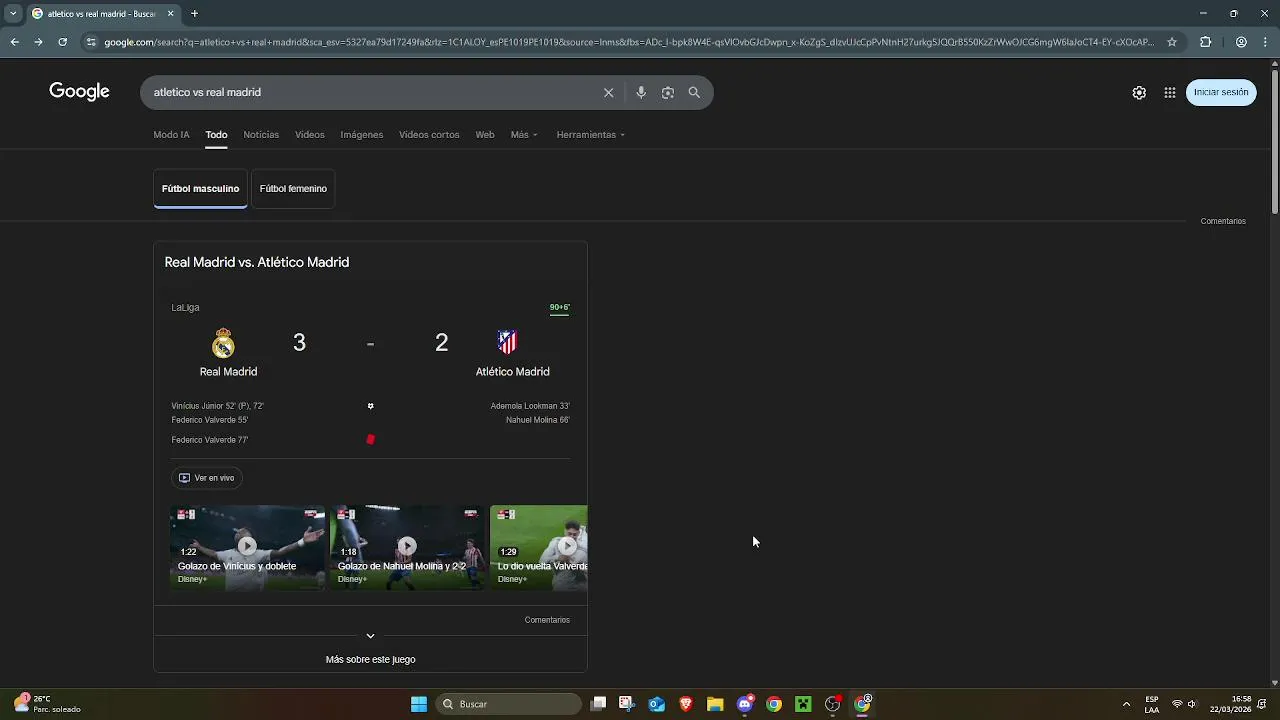View site information icon in address bar
Image resolution: width=1280 pixels, height=720 pixels.
point(91,42)
